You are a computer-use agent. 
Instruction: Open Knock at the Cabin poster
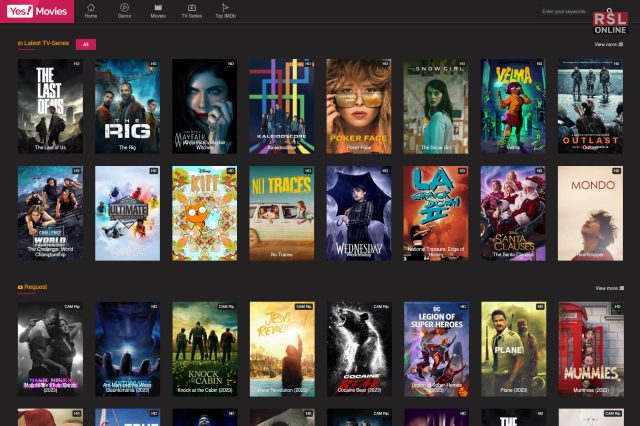(204, 349)
